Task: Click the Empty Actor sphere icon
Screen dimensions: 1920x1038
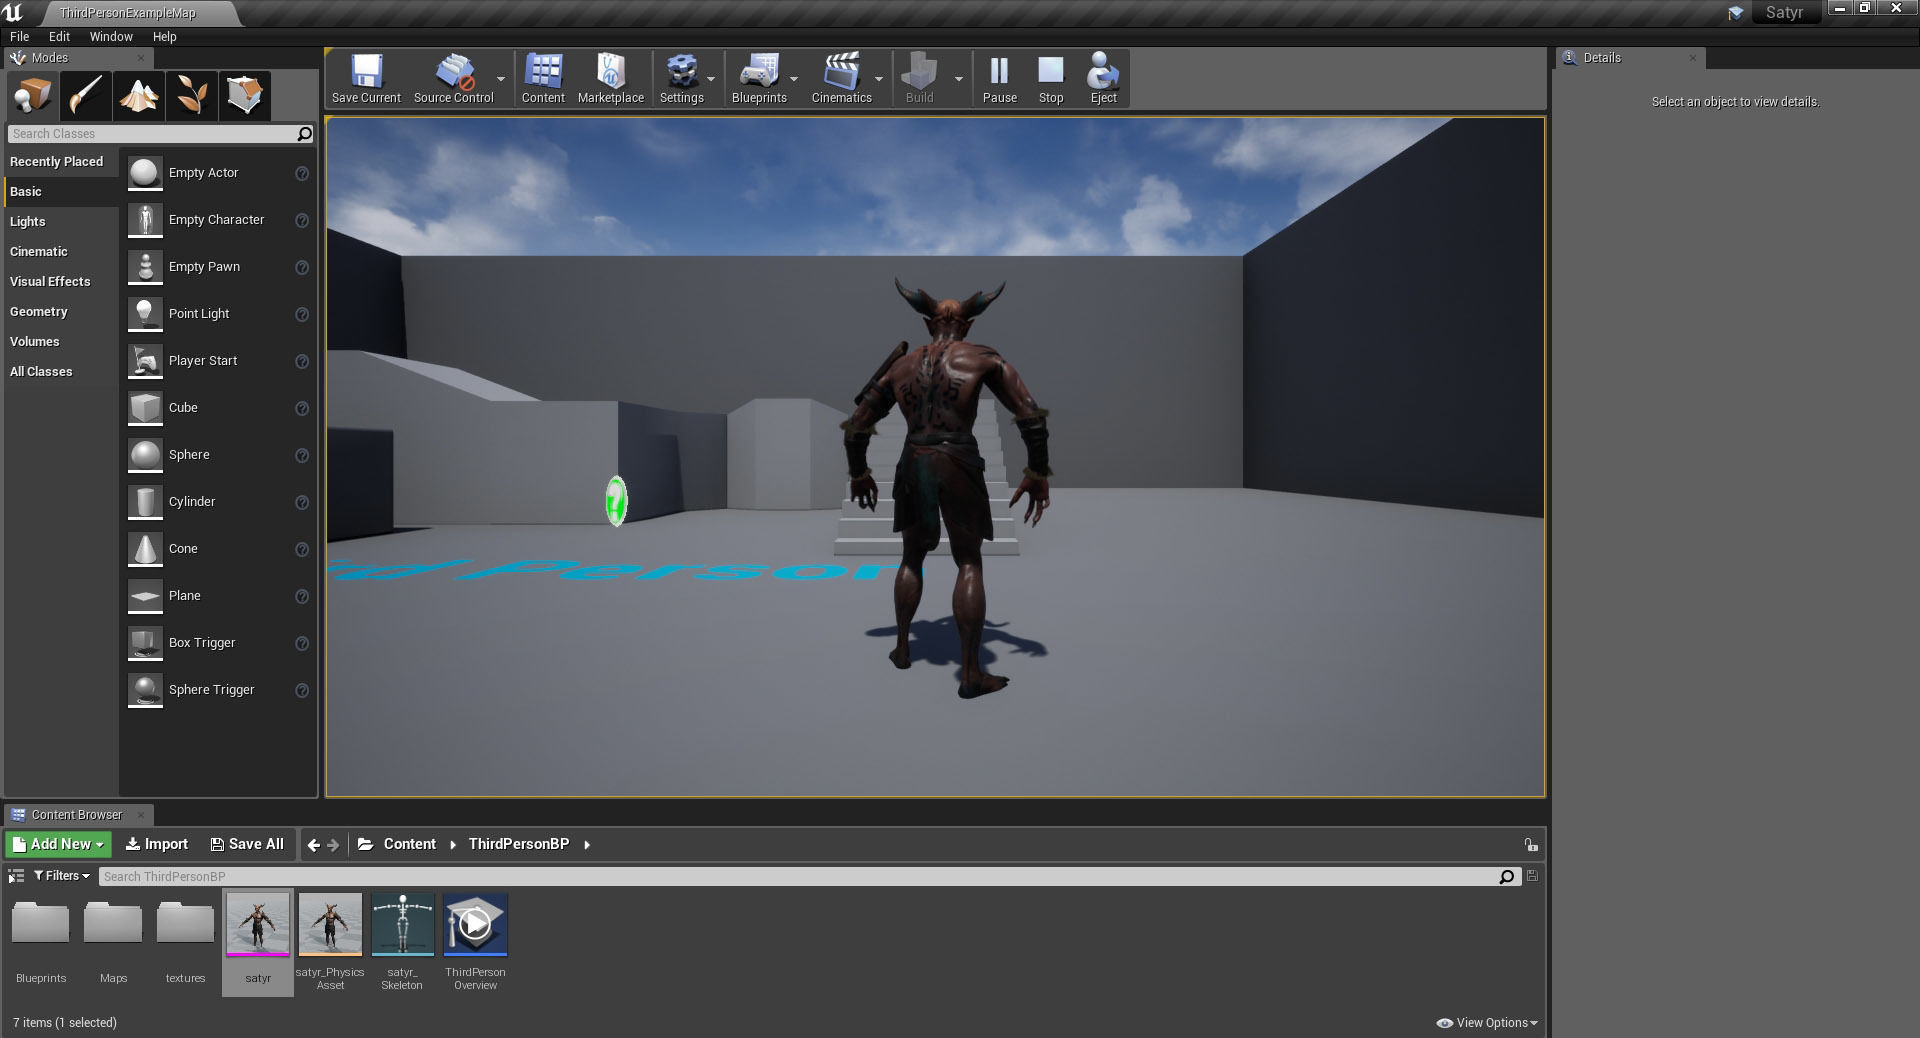Action: [x=145, y=173]
